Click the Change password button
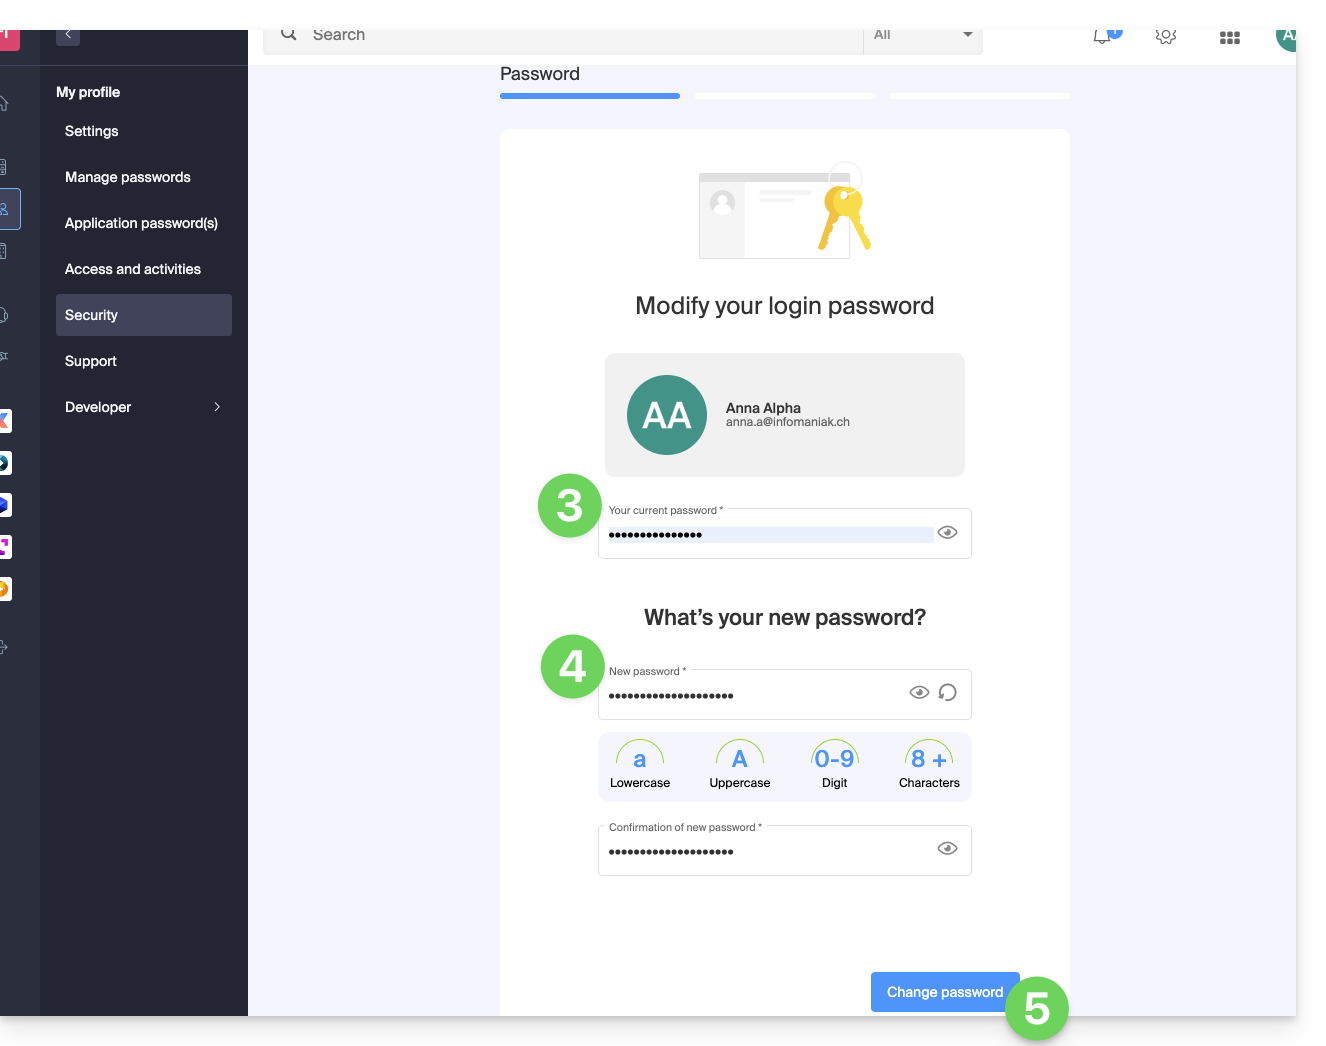 943,992
